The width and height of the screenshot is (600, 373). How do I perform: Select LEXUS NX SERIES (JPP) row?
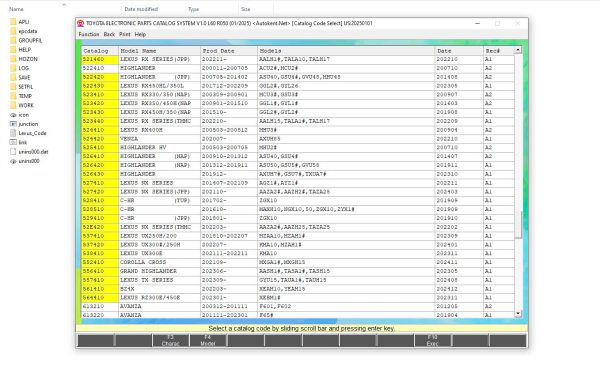click(x=298, y=192)
